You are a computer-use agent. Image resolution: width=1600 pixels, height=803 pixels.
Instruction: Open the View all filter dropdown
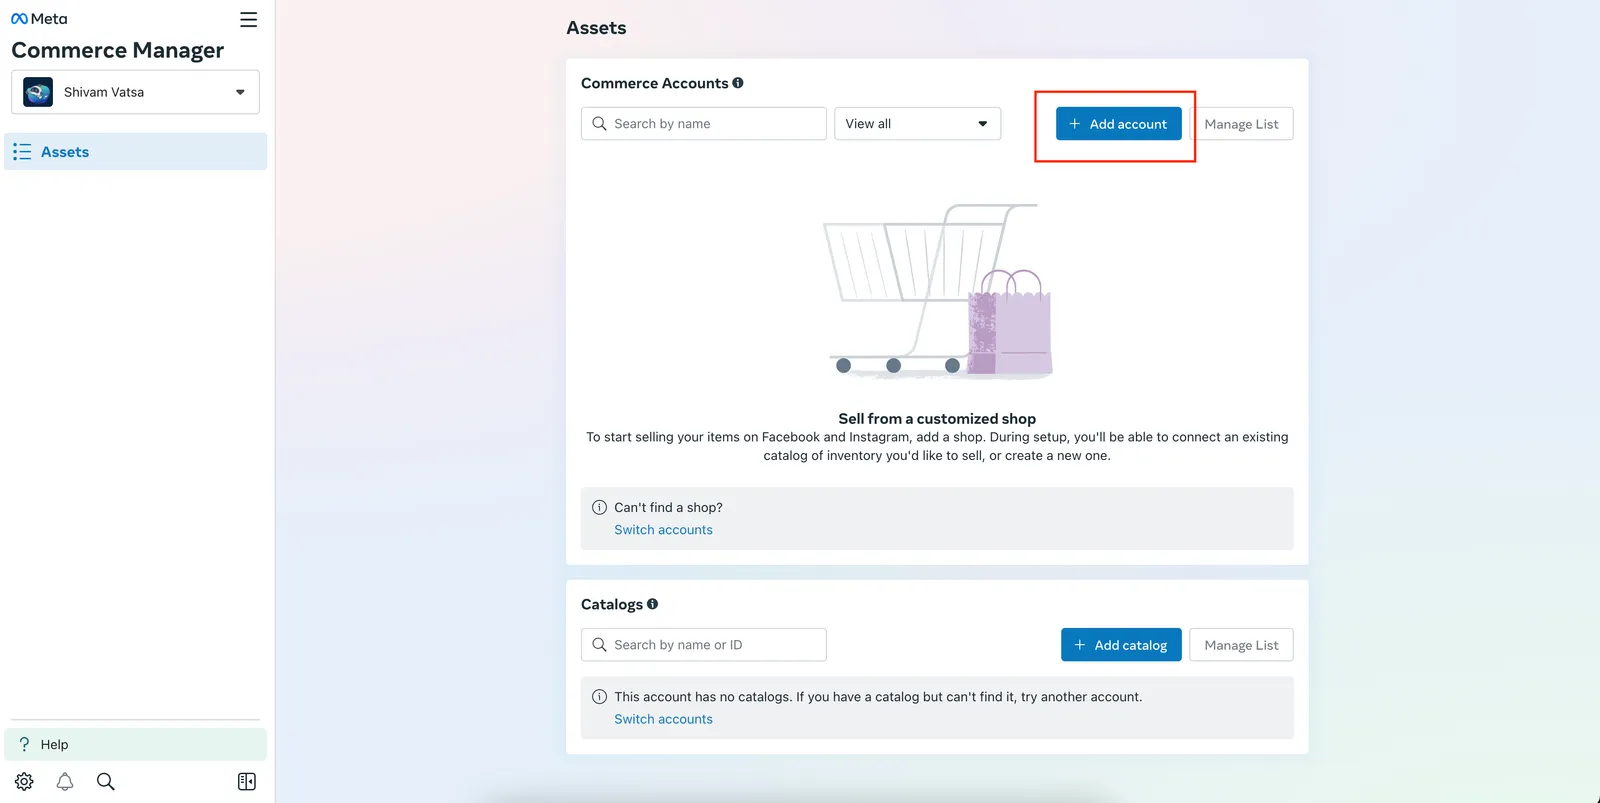[917, 124]
